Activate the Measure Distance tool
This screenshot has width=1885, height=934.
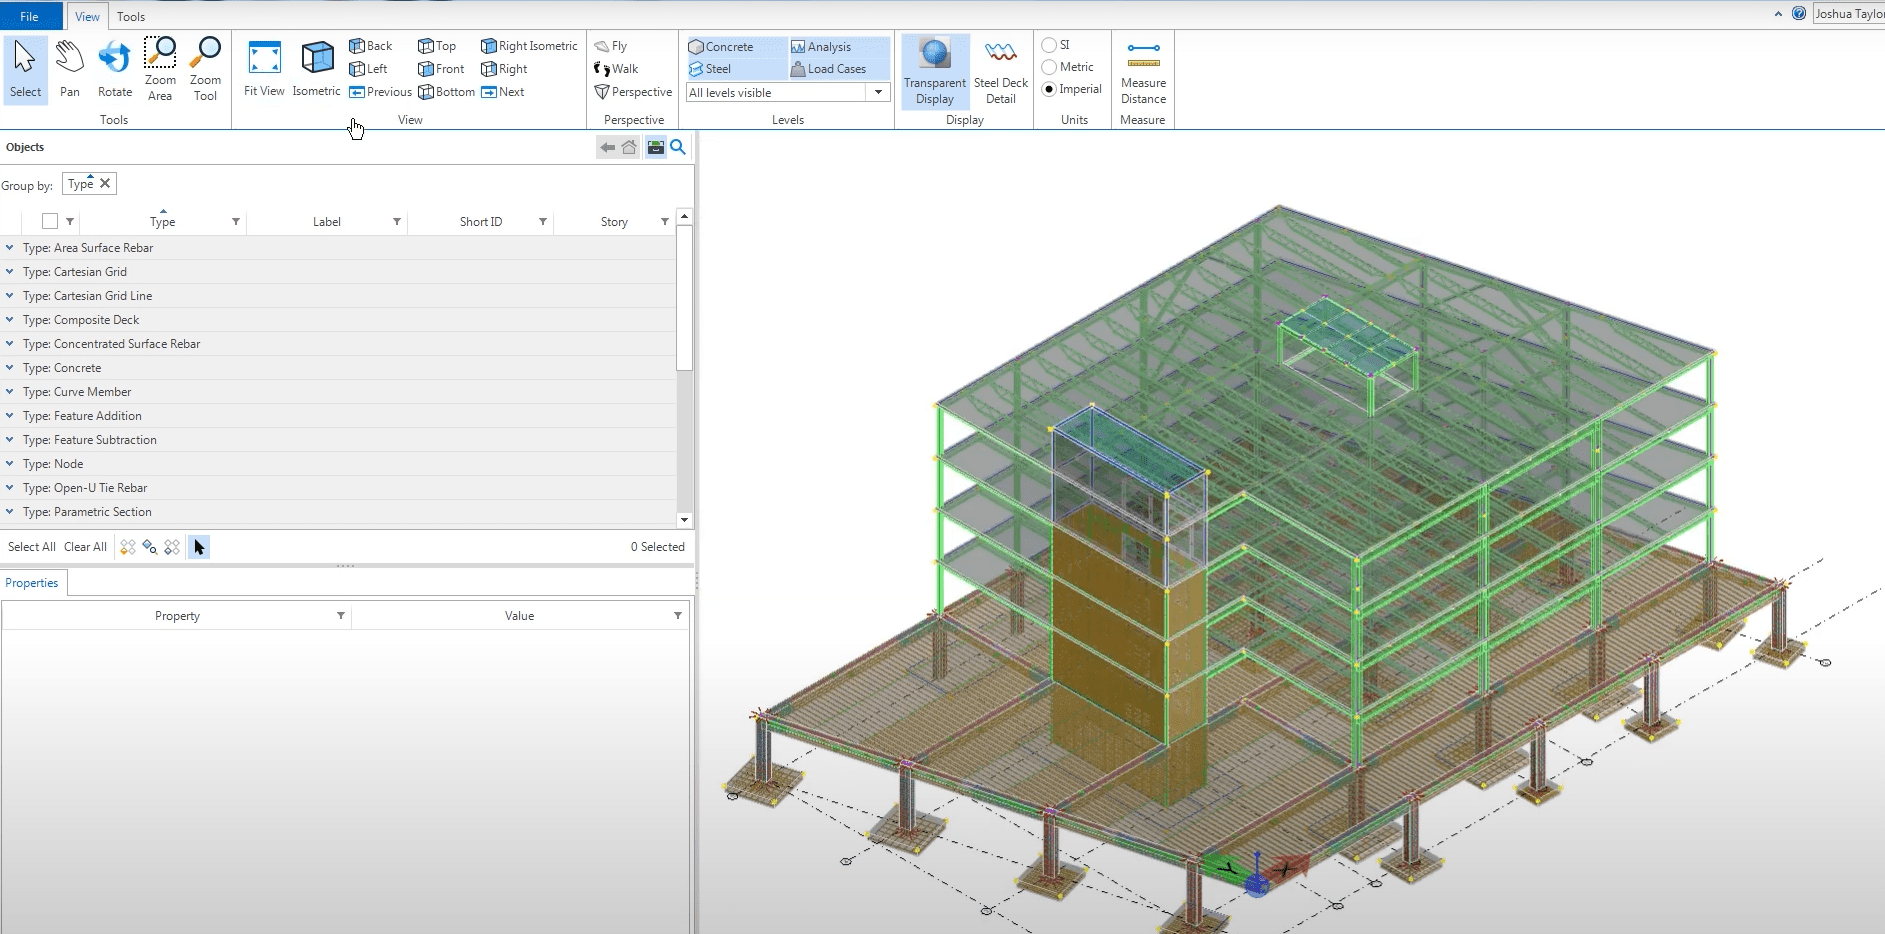(x=1142, y=68)
